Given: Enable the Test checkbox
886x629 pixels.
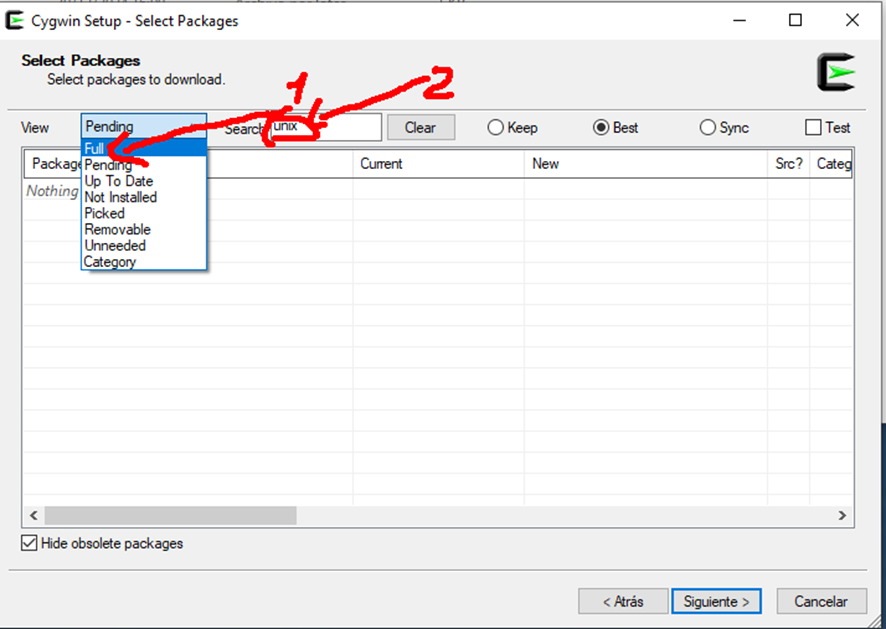Looking at the screenshot, I should [x=814, y=128].
